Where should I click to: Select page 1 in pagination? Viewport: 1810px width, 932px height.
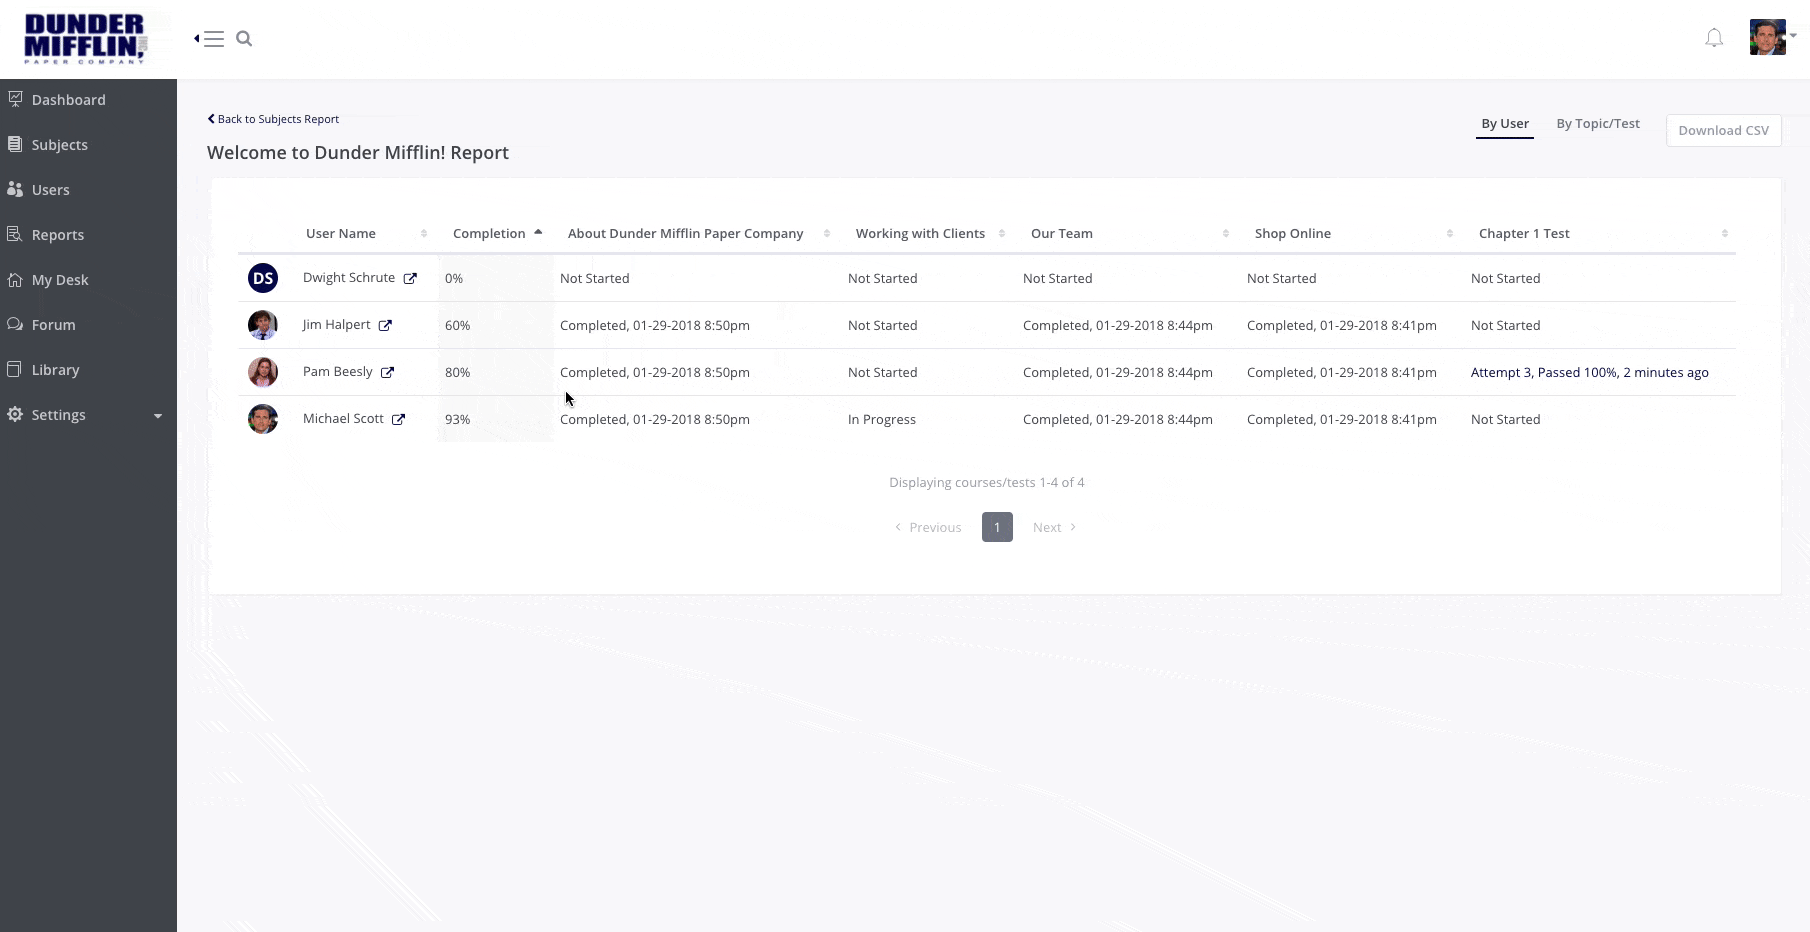click(997, 527)
